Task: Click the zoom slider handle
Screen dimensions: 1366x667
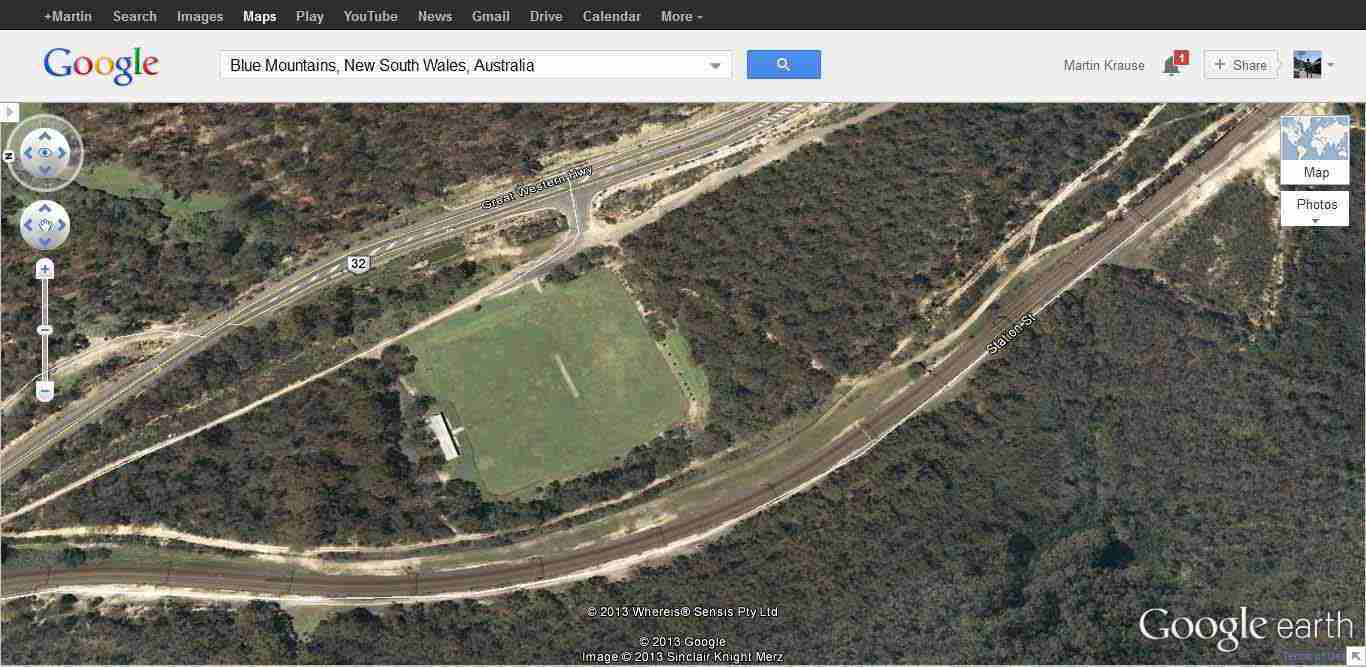Action: click(x=45, y=330)
